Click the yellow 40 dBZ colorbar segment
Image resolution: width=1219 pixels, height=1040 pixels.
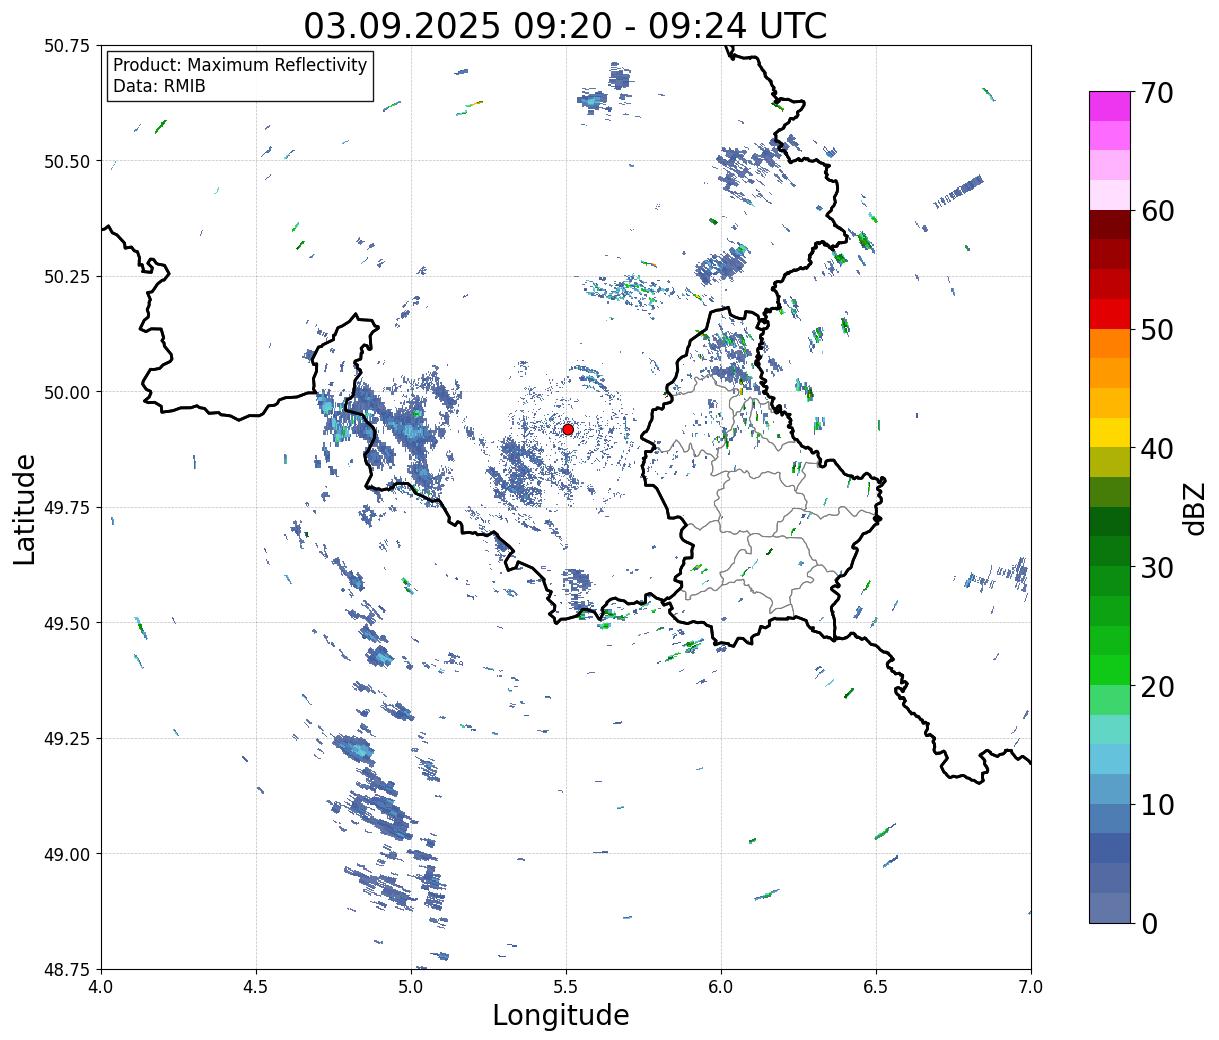1110,433
